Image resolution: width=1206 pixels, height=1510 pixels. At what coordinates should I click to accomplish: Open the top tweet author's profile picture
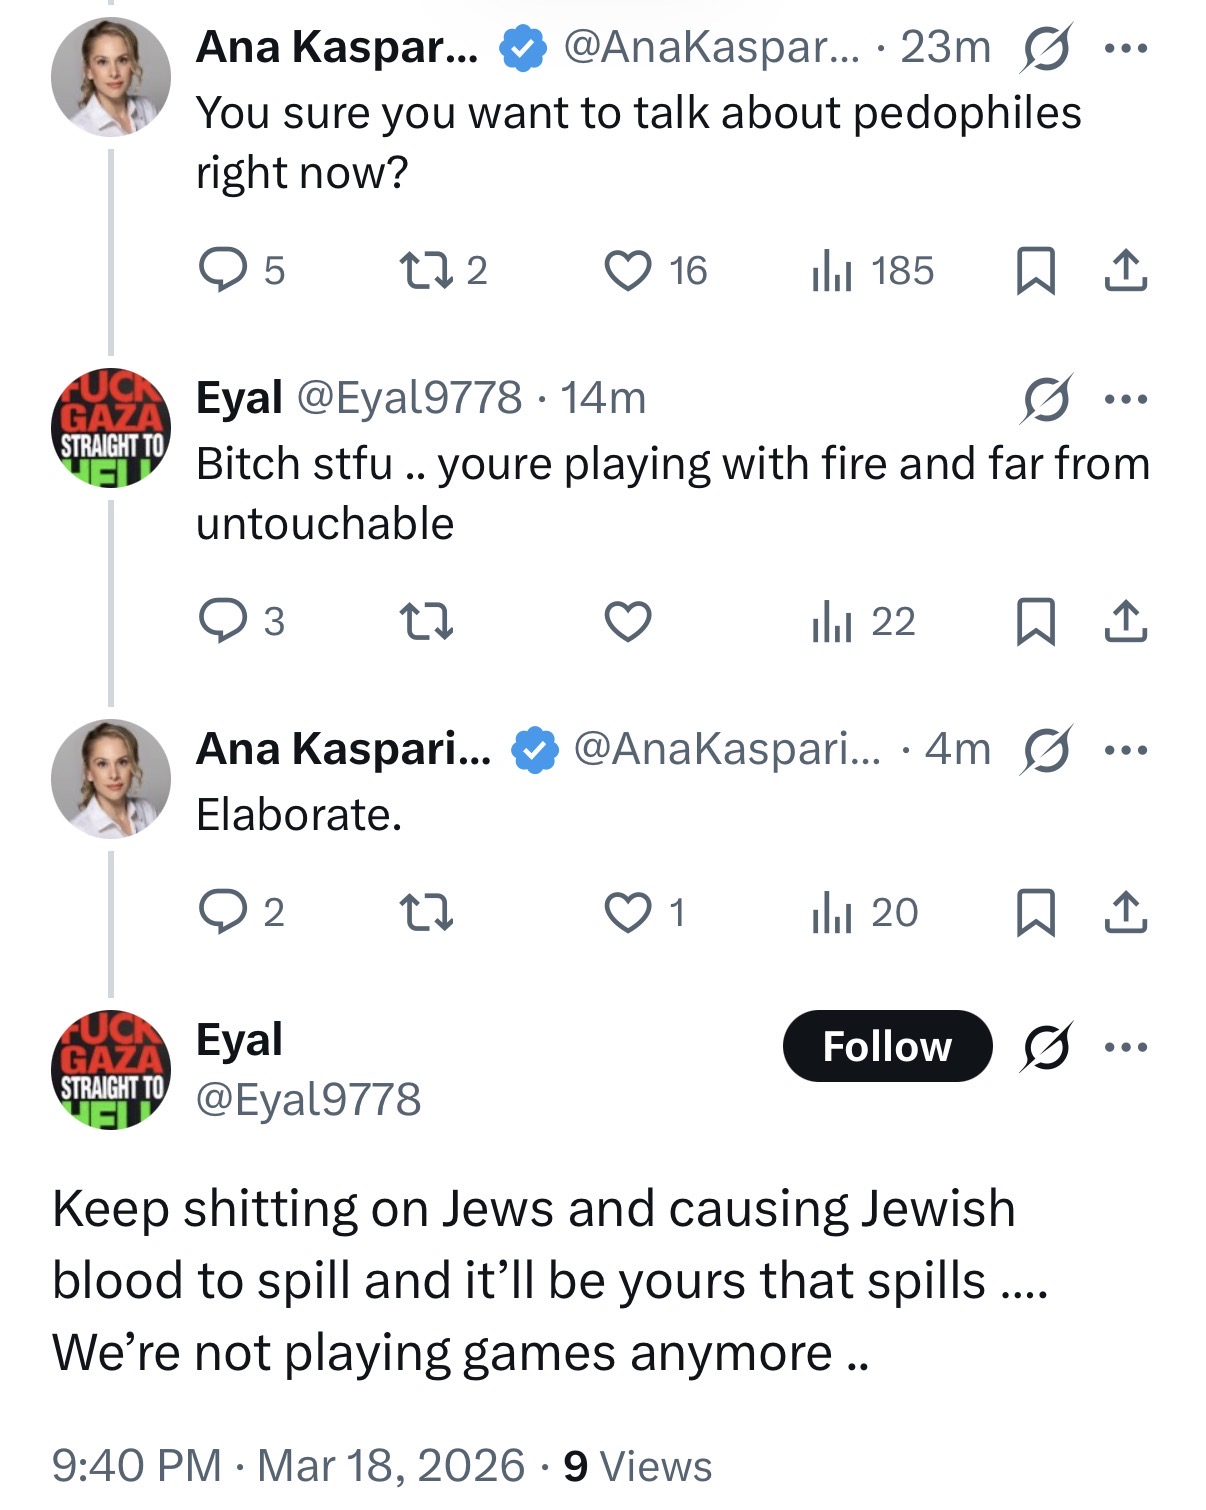[111, 77]
